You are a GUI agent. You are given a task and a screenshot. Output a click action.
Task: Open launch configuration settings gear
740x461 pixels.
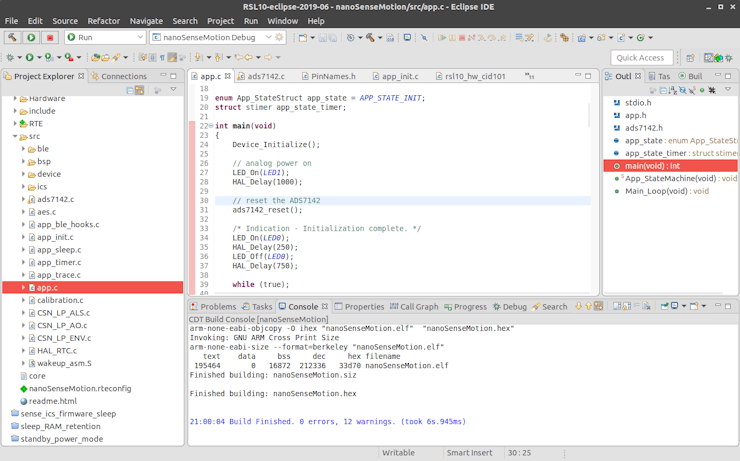pos(280,38)
